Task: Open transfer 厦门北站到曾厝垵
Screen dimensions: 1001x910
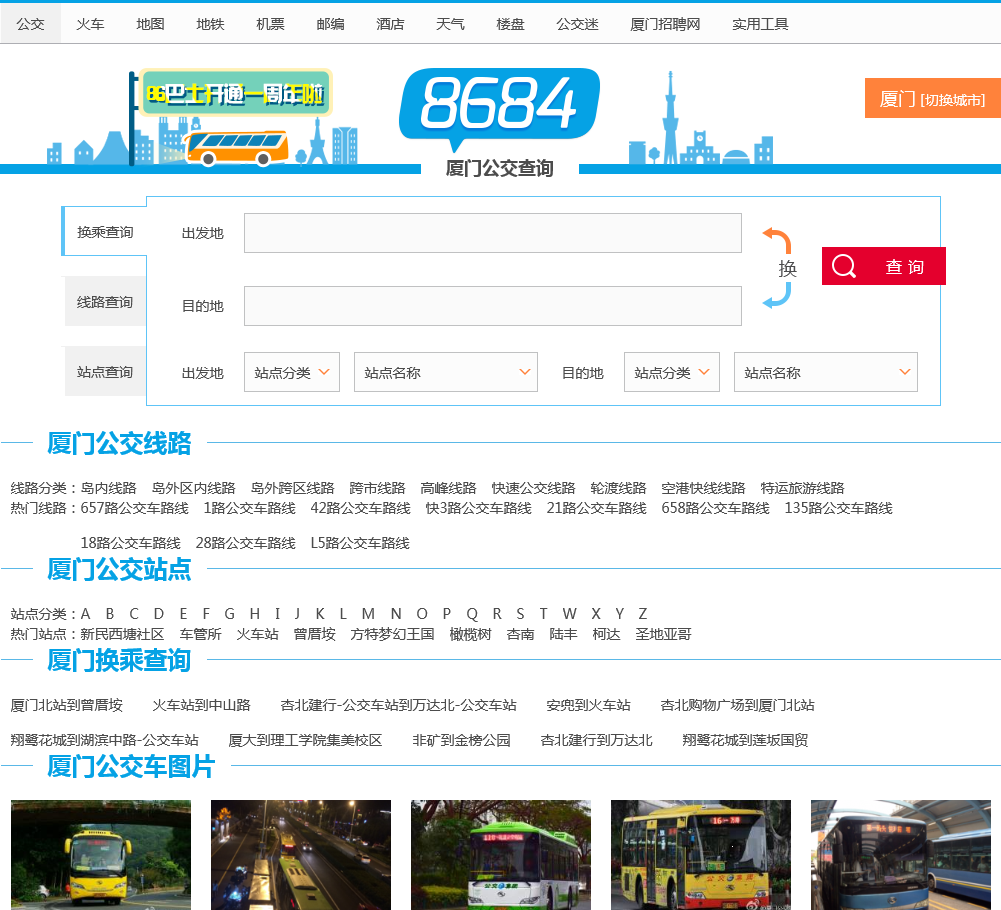Action: tap(66, 705)
